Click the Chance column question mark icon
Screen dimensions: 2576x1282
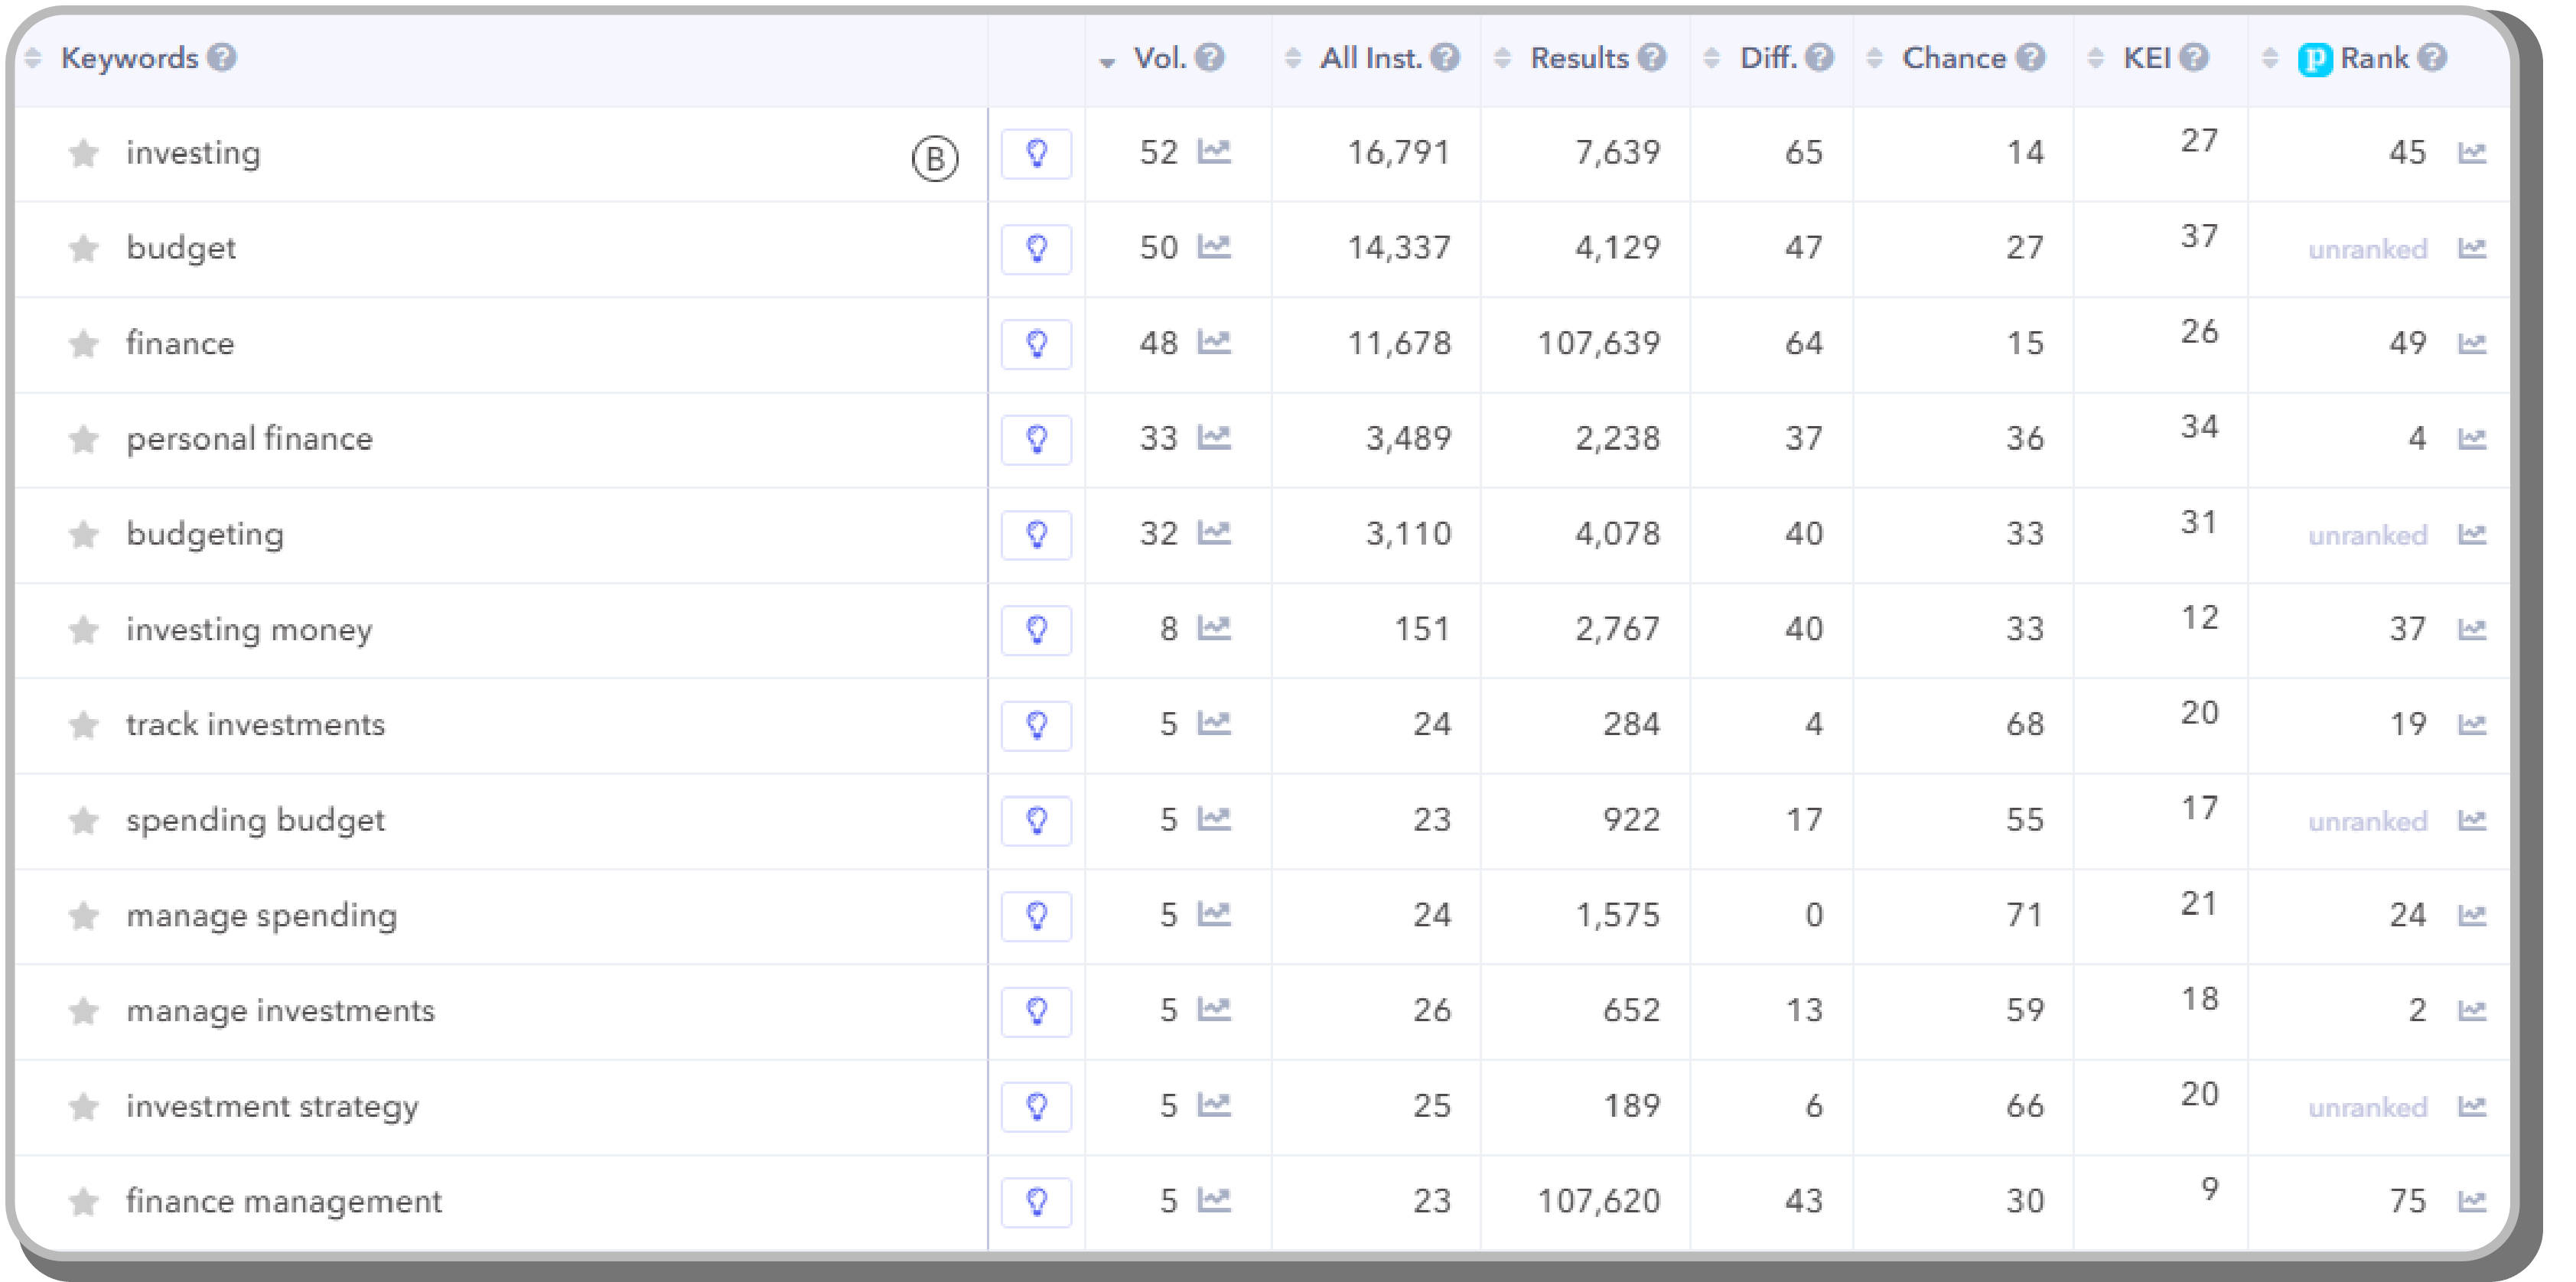tap(2031, 58)
